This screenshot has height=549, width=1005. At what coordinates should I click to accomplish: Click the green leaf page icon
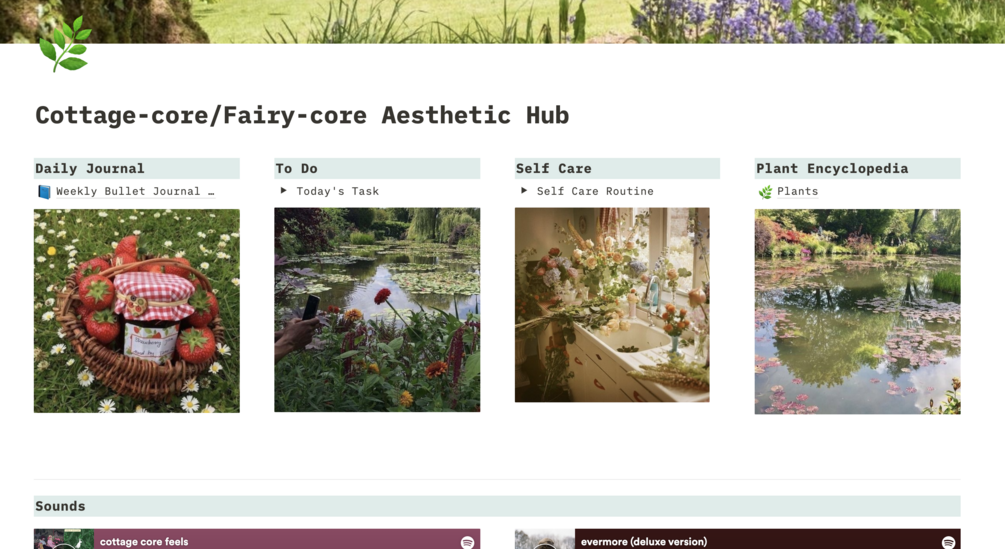point(63,44)
